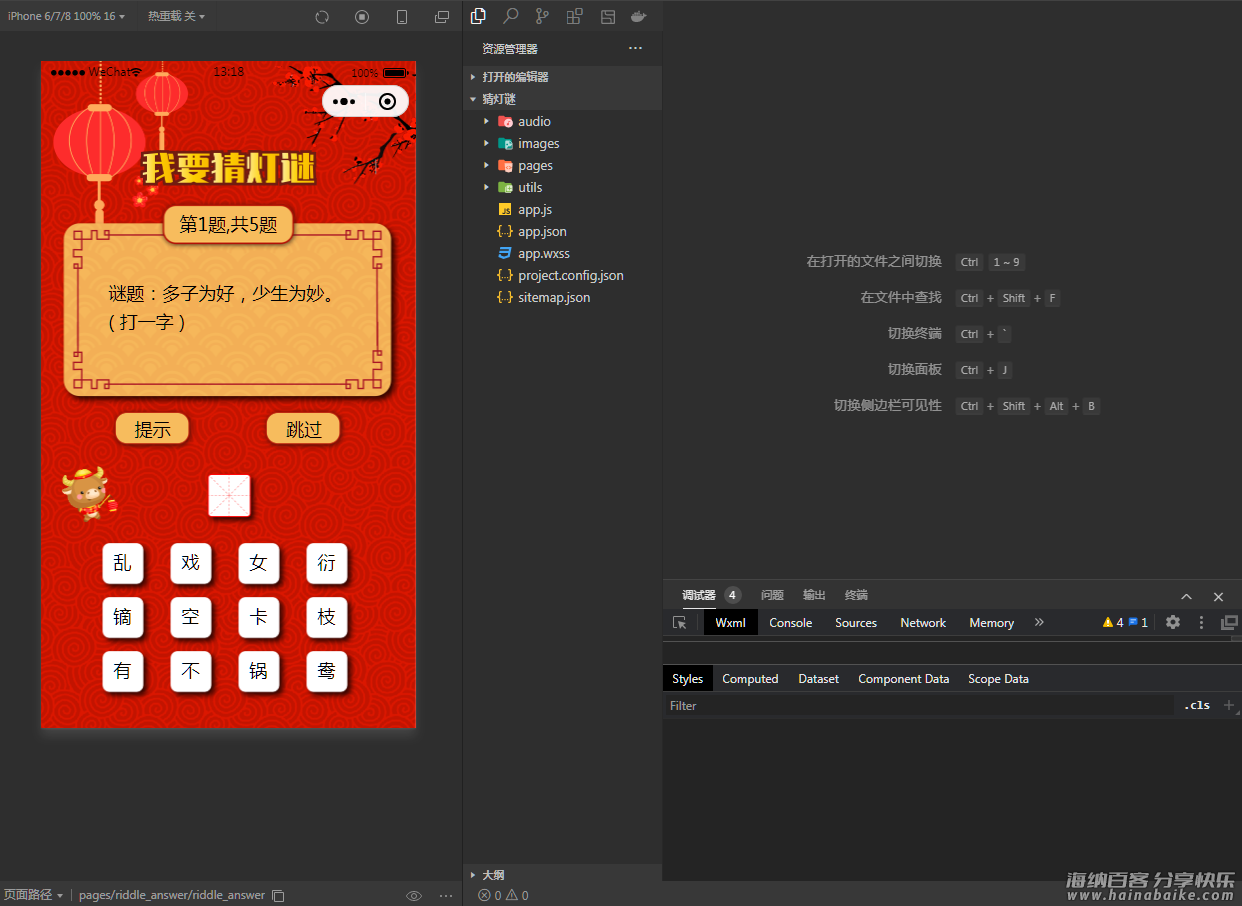Choose the character tile 女
This screenshot has height=906, width=1242.
[259, 563]
